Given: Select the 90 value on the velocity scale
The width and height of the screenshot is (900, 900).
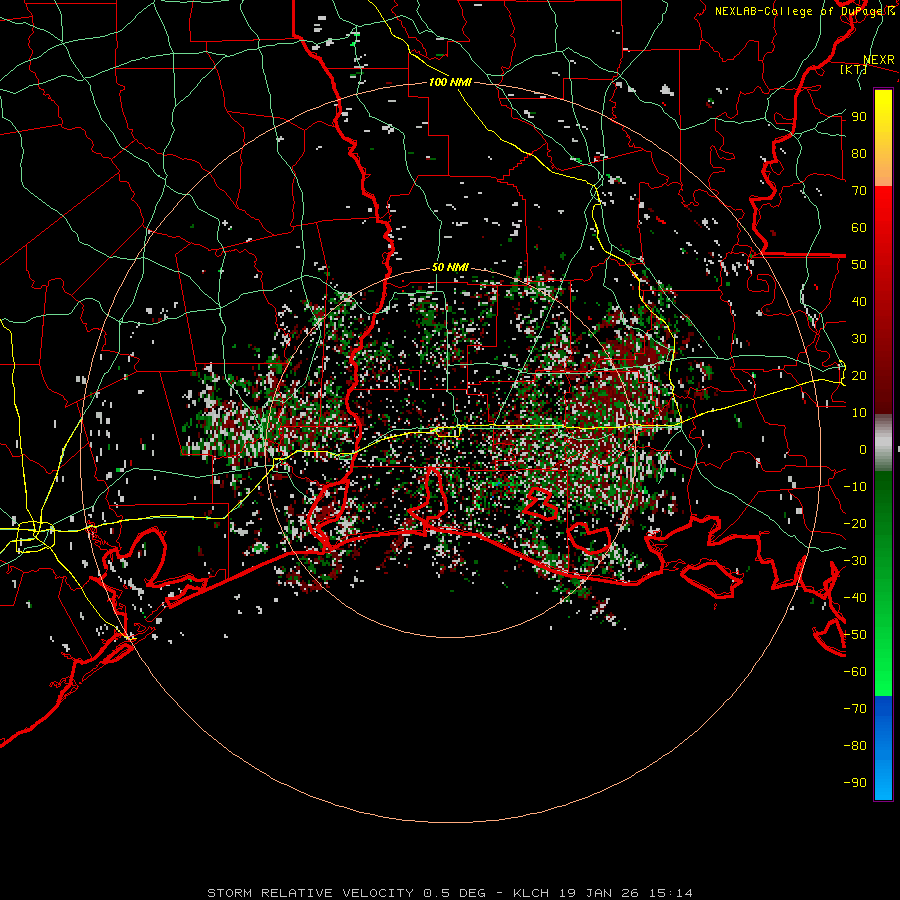Looking at the screenshot, I should [x=859, y=117].
